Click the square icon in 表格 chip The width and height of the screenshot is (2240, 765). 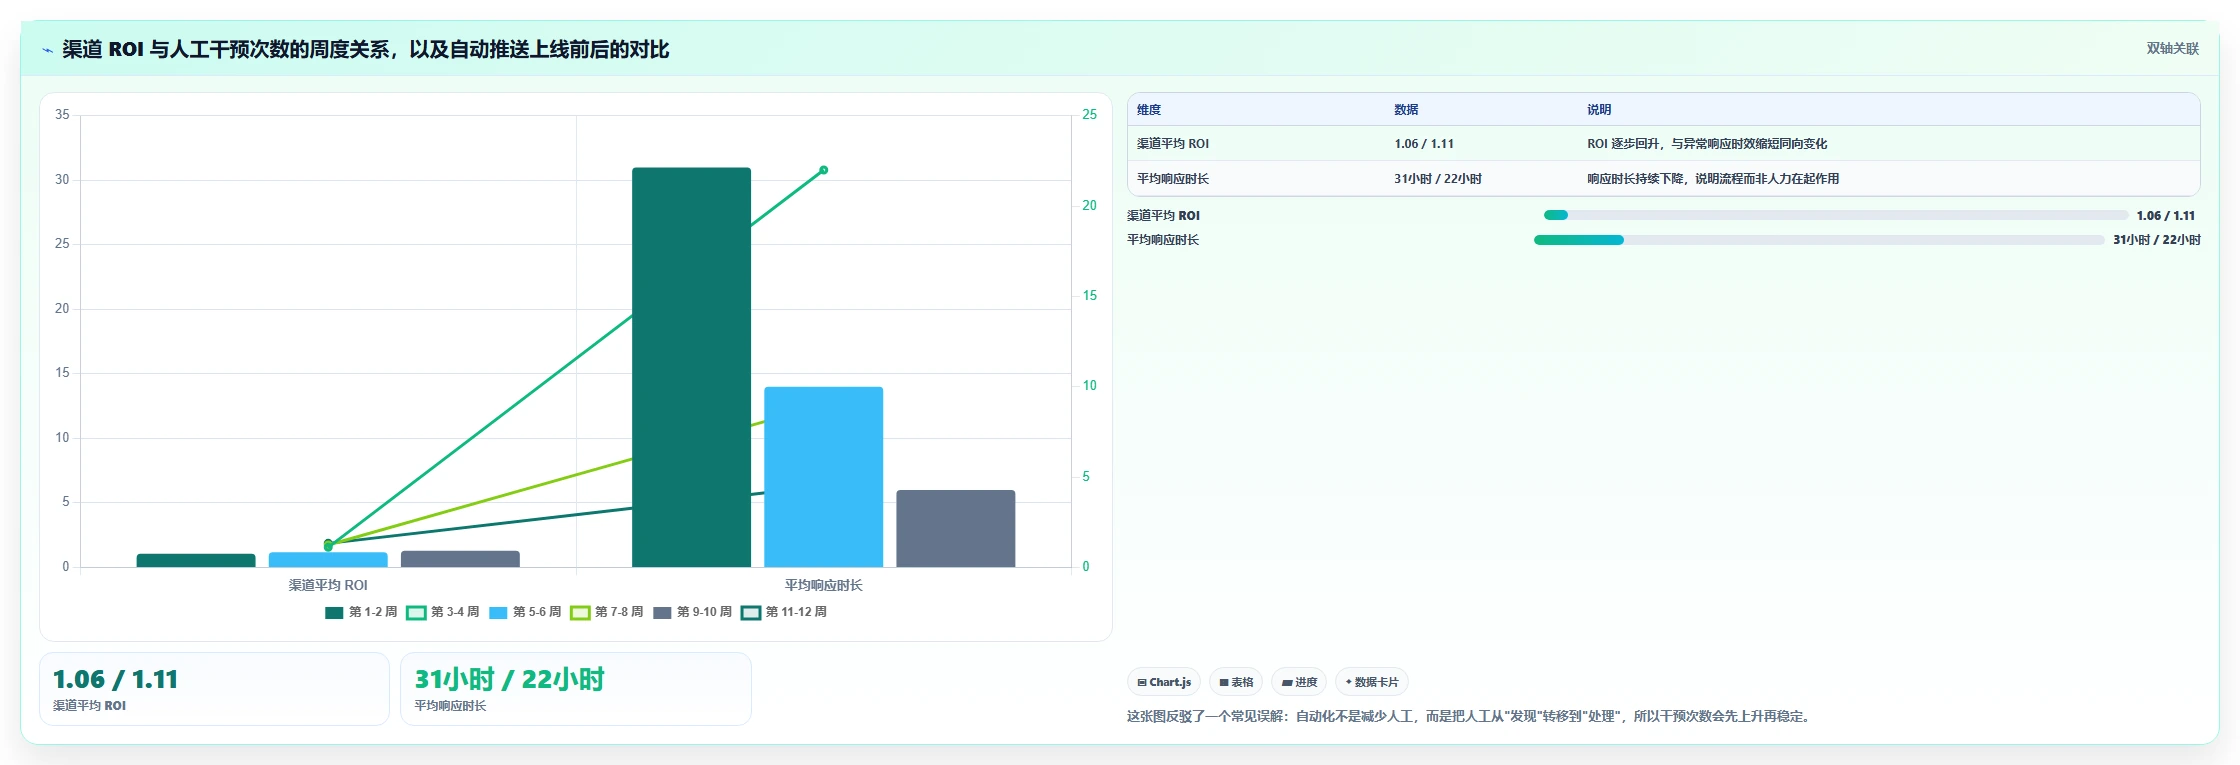pos(1224,682)
